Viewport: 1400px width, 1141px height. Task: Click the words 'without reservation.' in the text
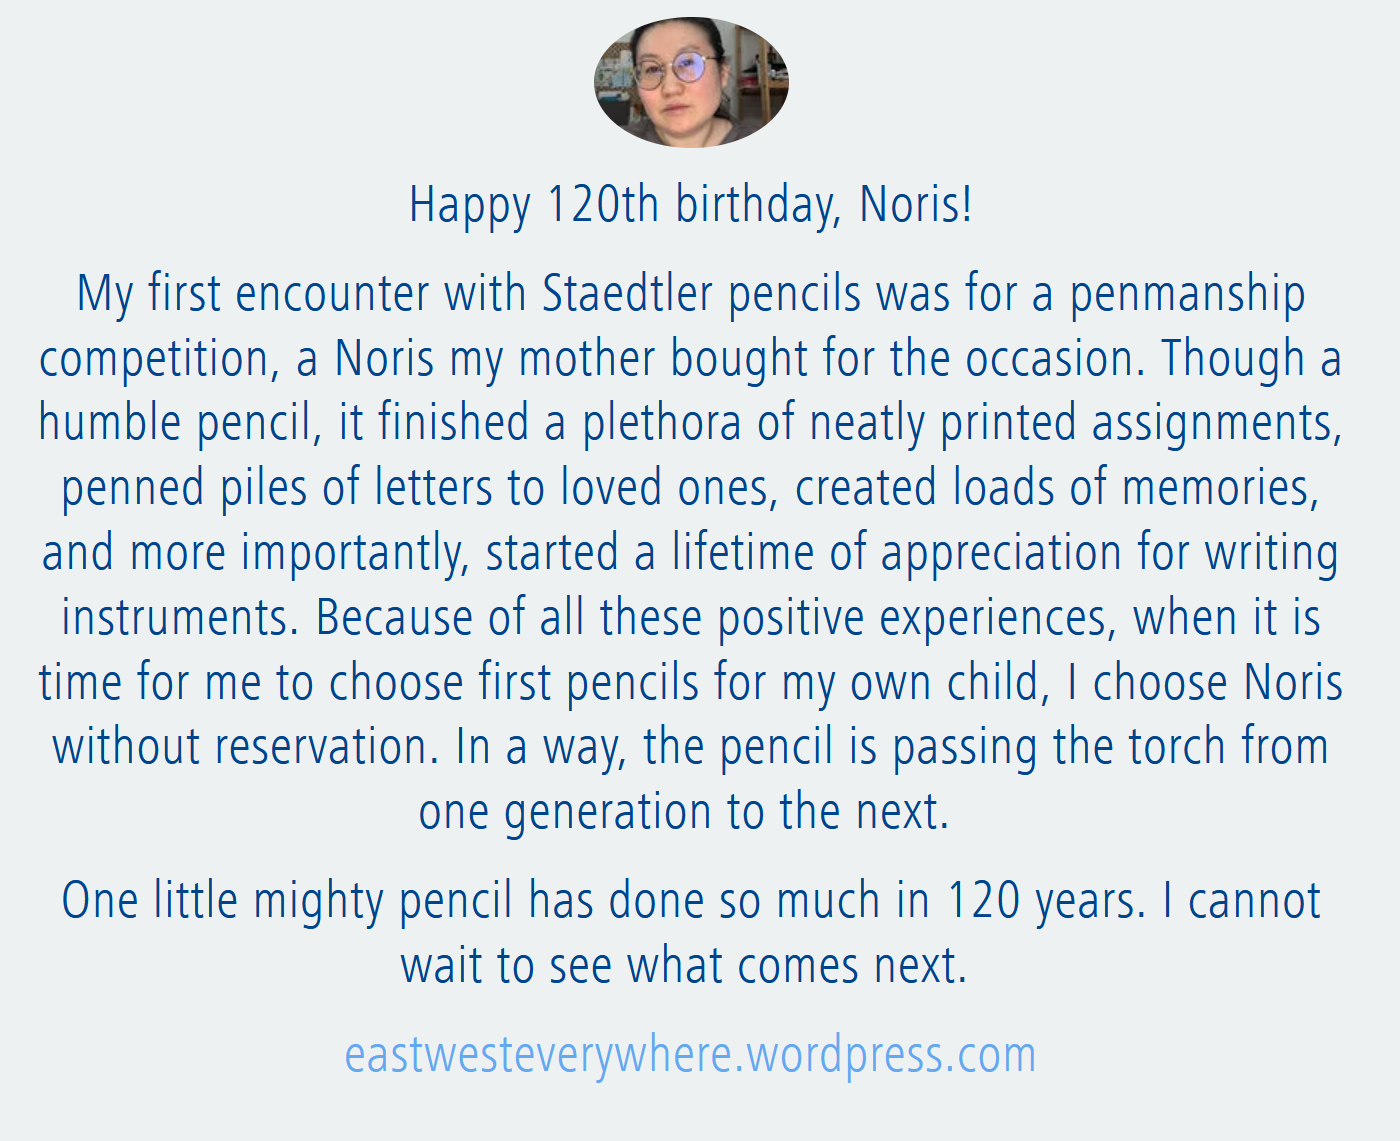click(246, 747)
